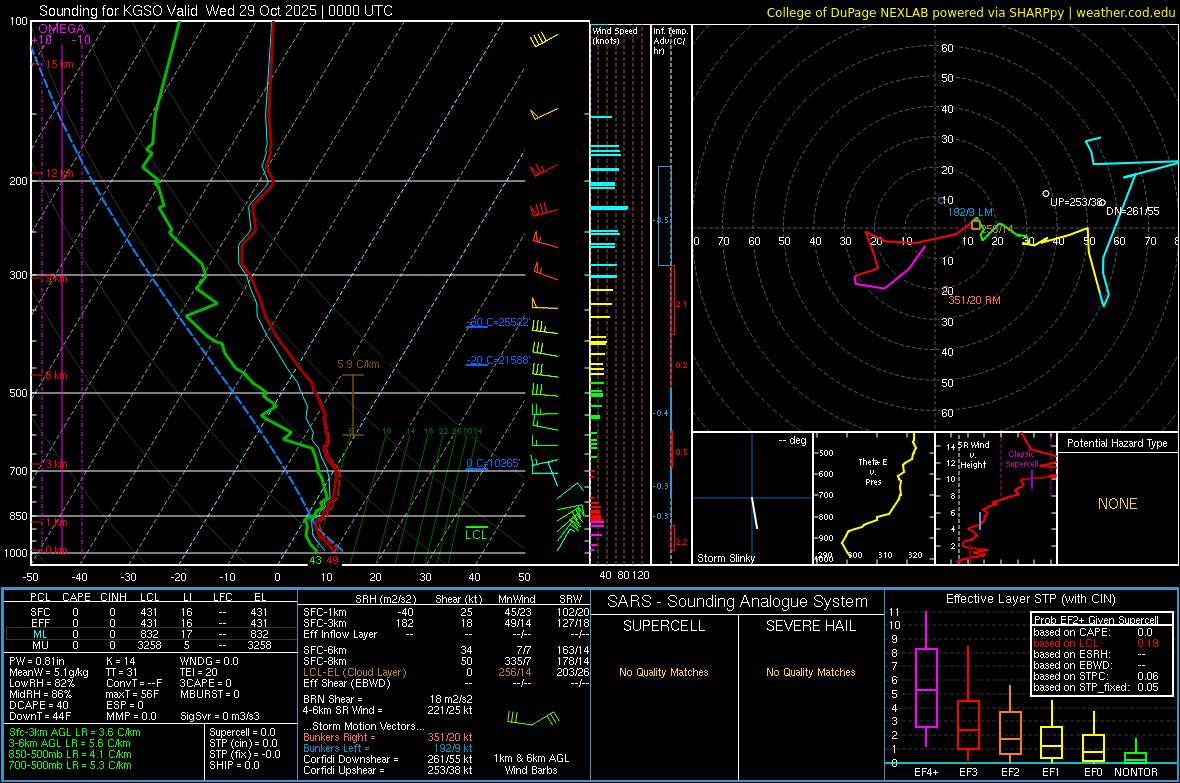
Task: Click the Potential Hazard Type header
Action: pos(1117,443)
